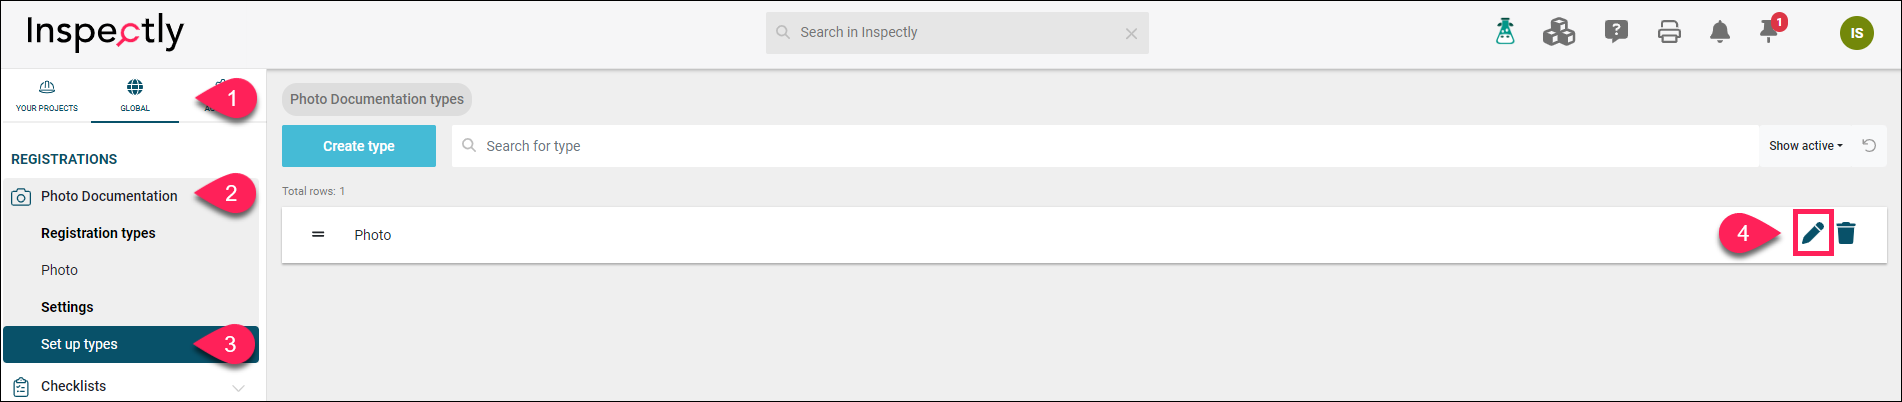Open Photo under Registration types
Viewport: 1902px width, 402px height.
tap(60, 270)
